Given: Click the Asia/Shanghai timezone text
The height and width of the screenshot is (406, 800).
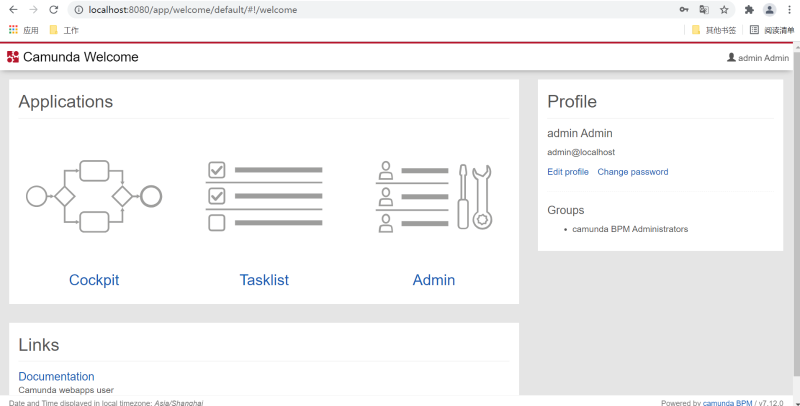Looking at the screenshot, I should [179, 402].
